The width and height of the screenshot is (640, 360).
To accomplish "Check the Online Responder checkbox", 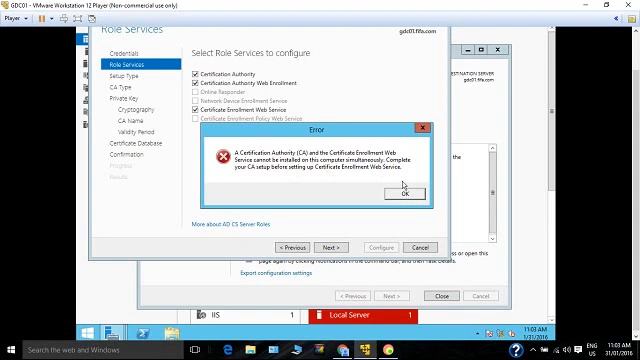I will 195,92.
